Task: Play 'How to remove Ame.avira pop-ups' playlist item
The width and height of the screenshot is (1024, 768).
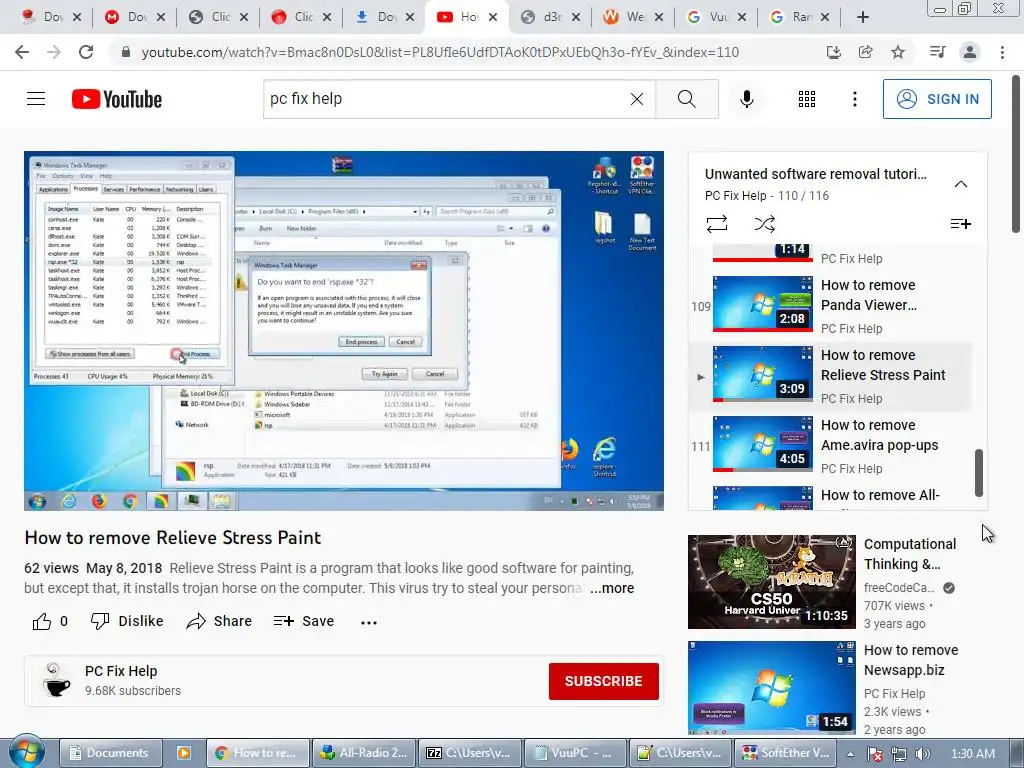Action: click(831, 445)
